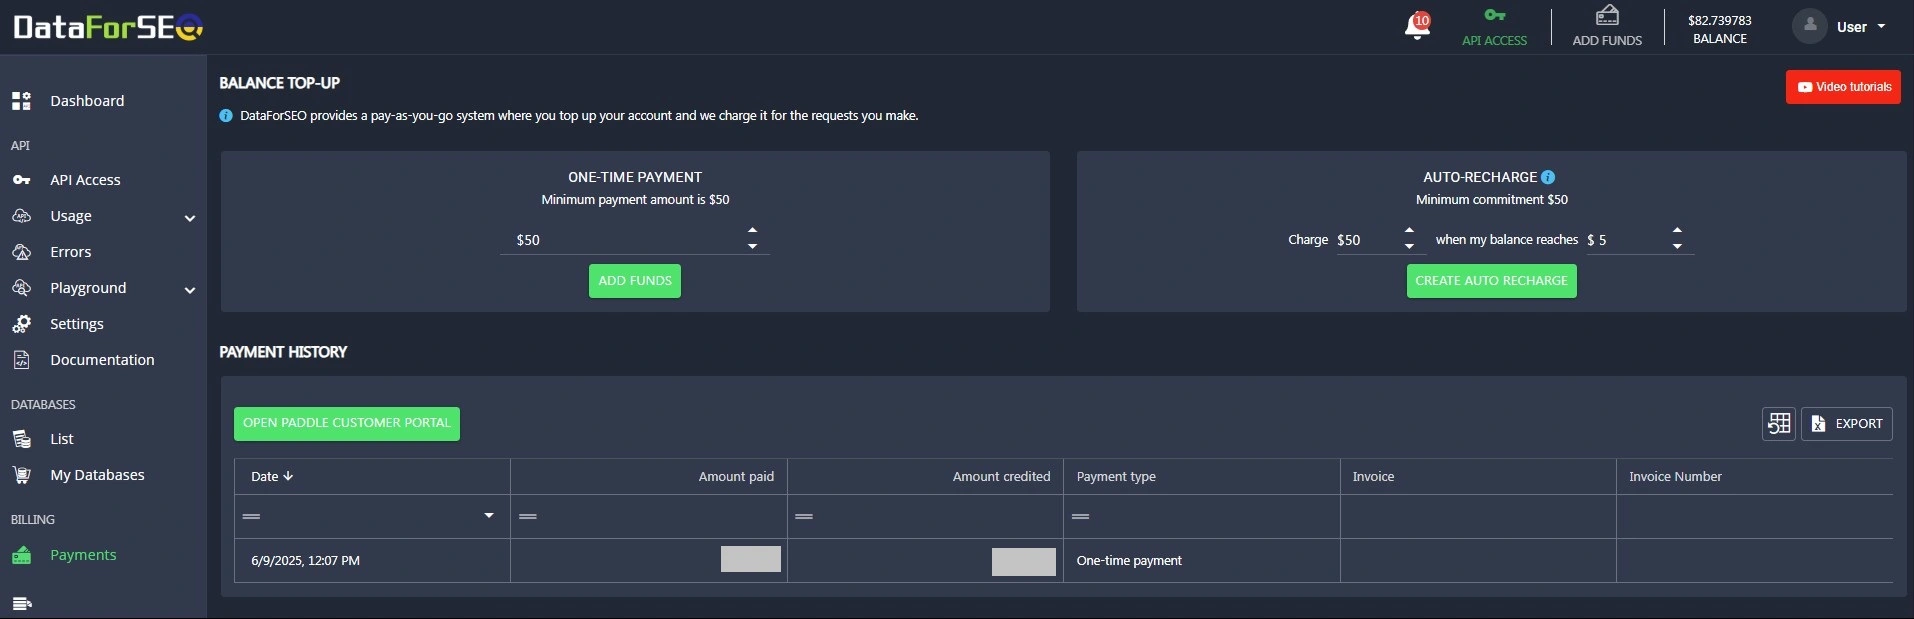Sort by Amount paid column header
The height and width of the screenshot is (619, 1914).
649,477
